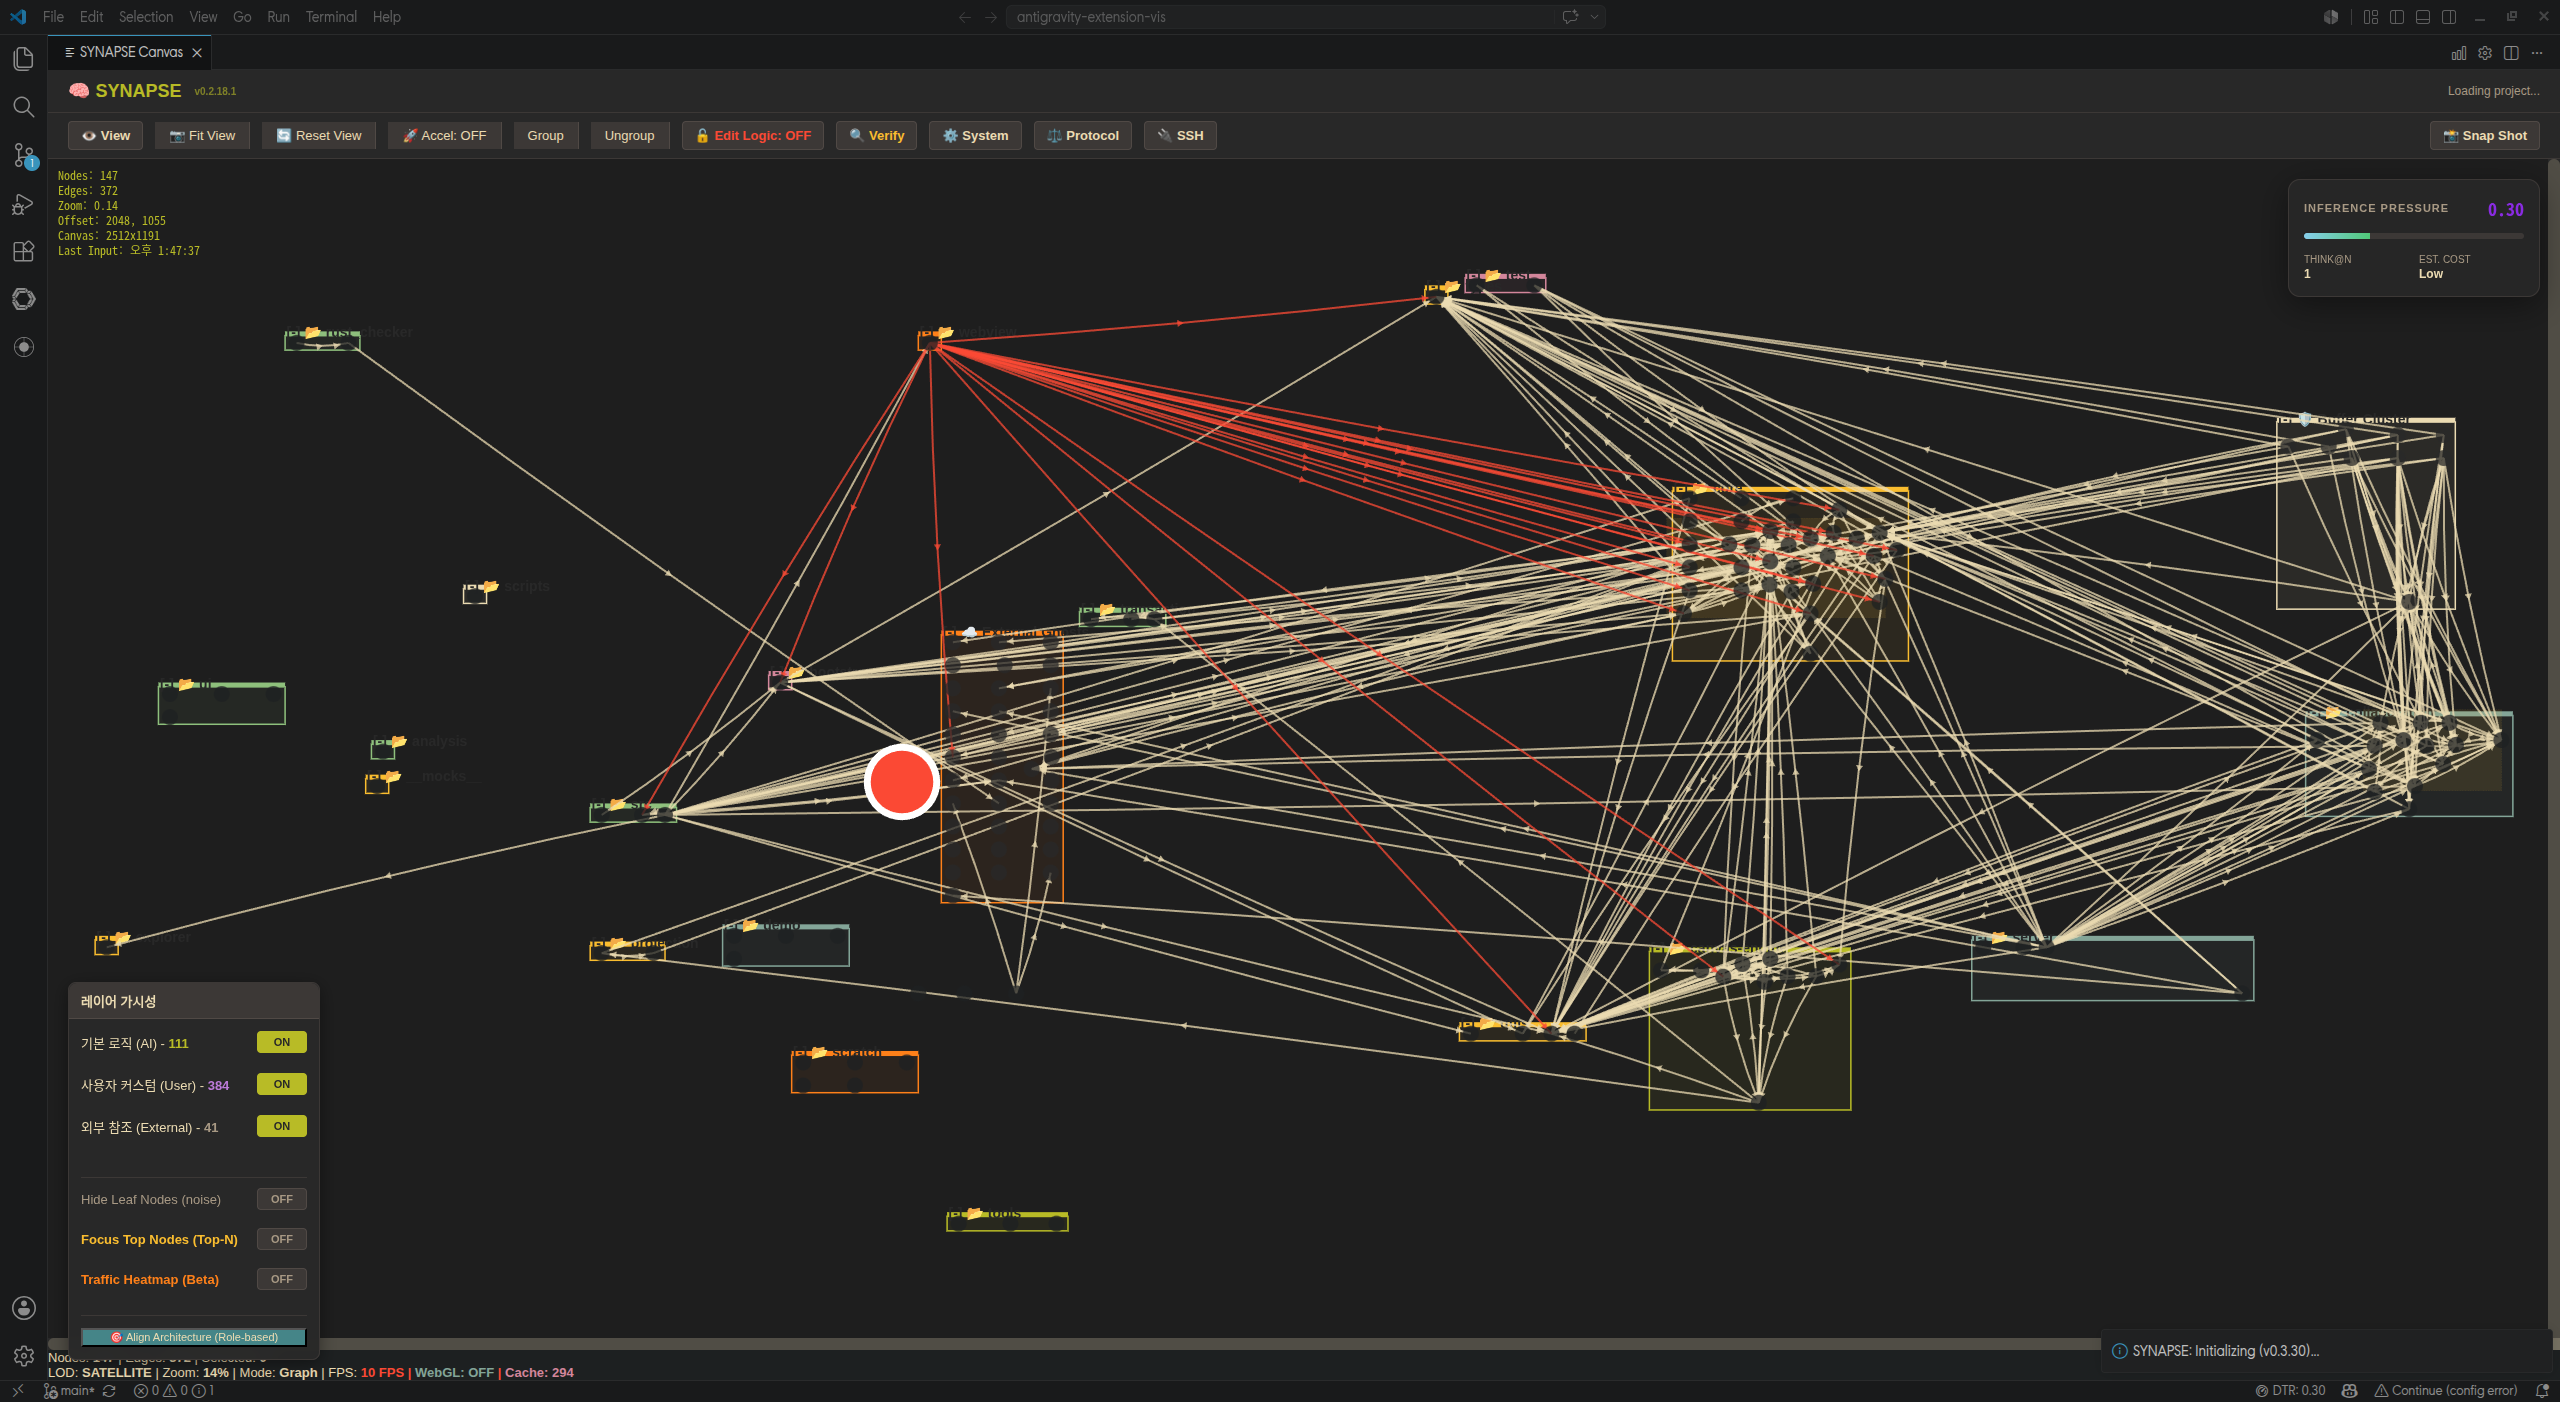Screen dimensions: 2560x1402
Task: Go back with the left navigation arrow
Action: 965,17
